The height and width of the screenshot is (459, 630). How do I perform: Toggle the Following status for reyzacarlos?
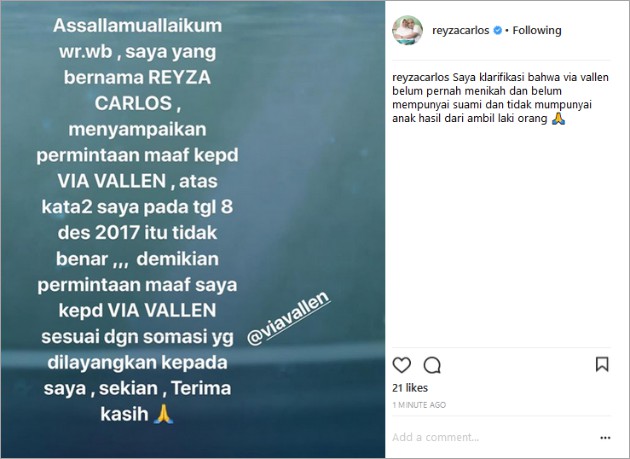[537, 30]
